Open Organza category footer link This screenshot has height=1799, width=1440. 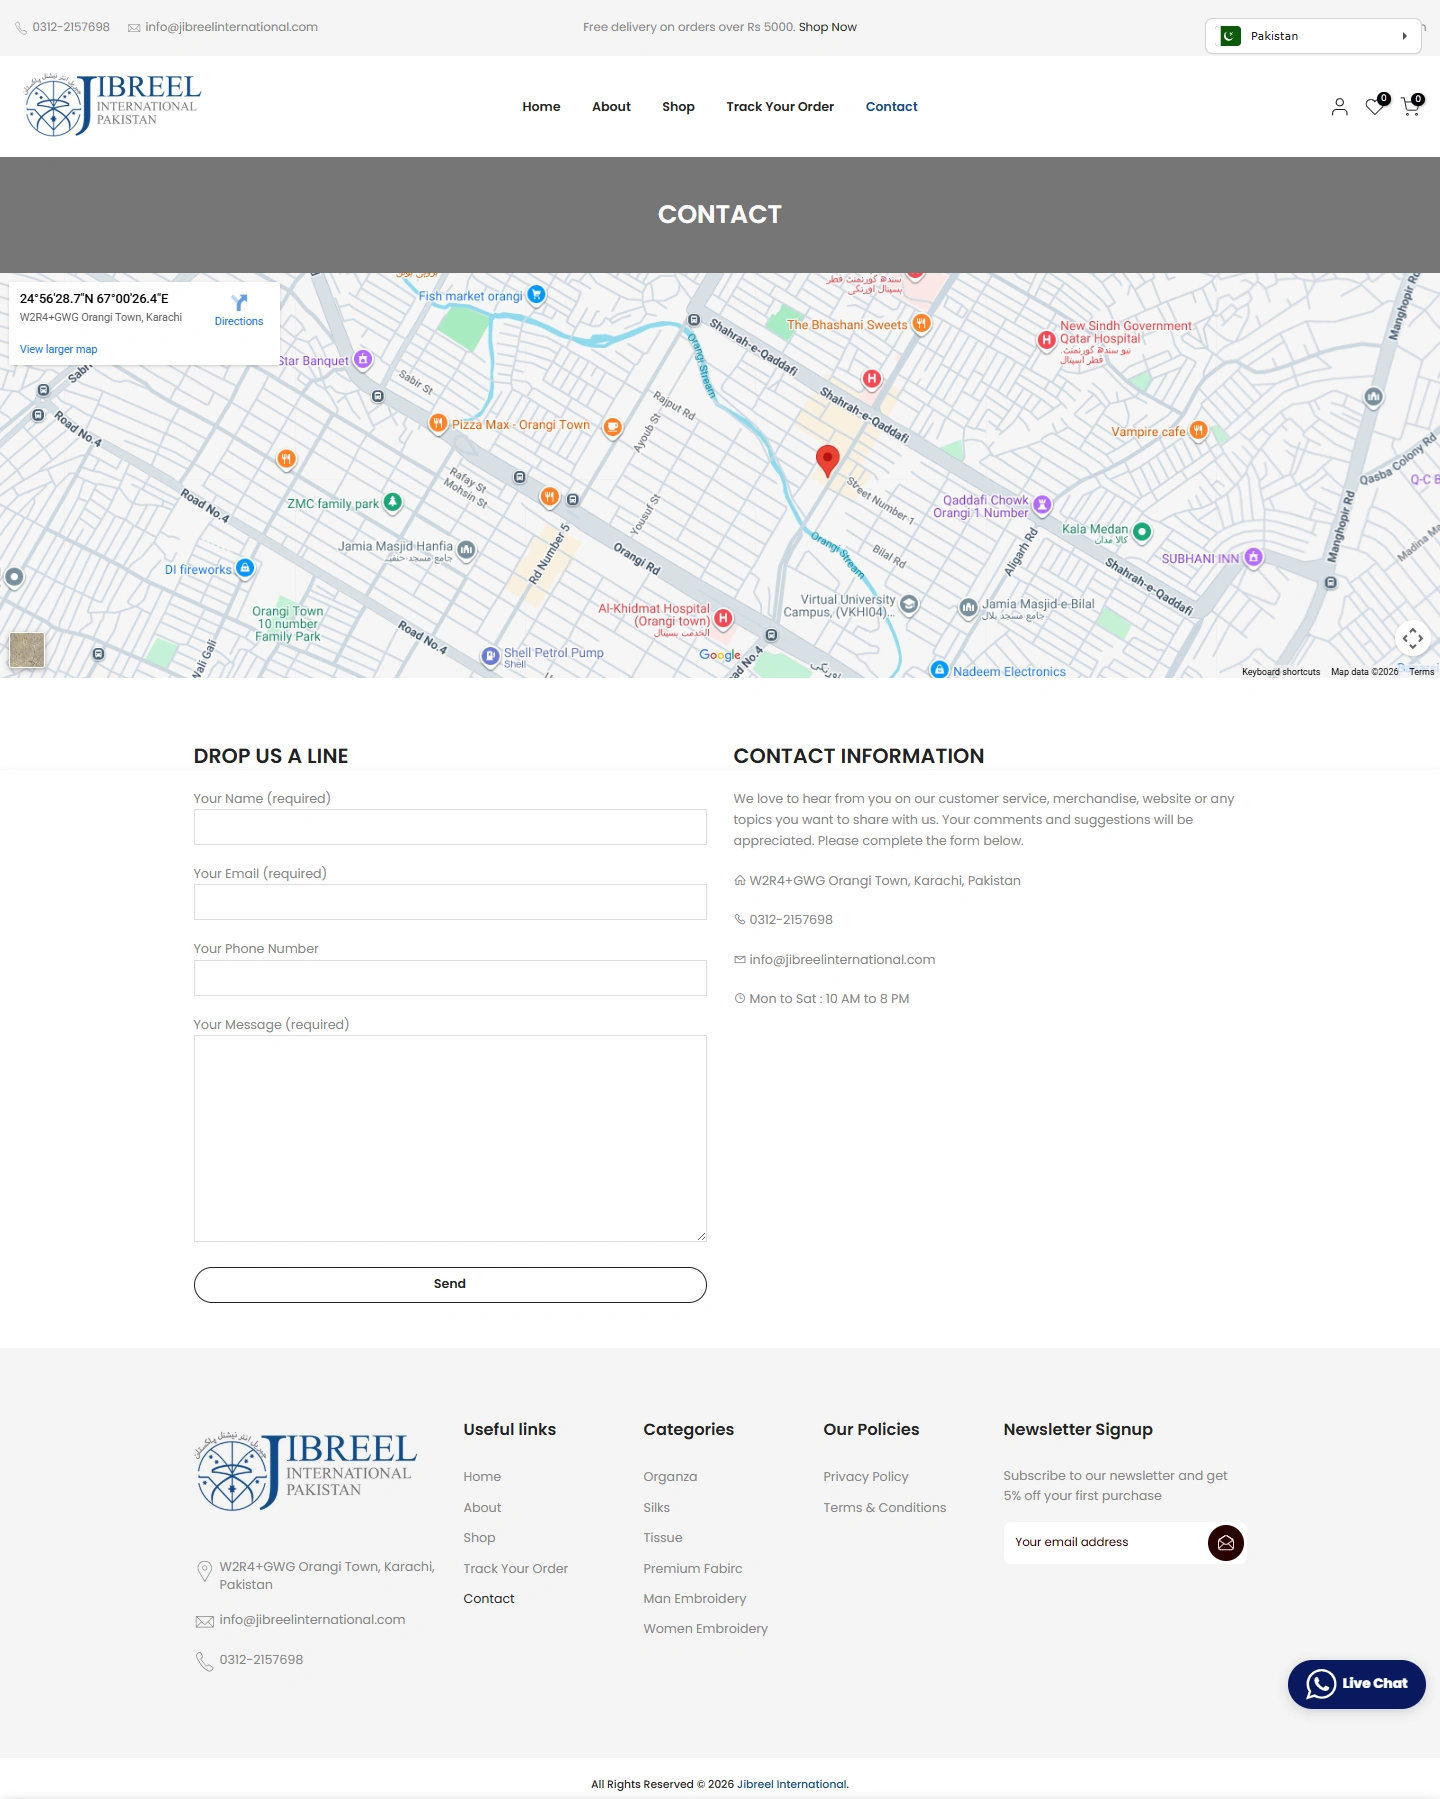click(671, 1477)
